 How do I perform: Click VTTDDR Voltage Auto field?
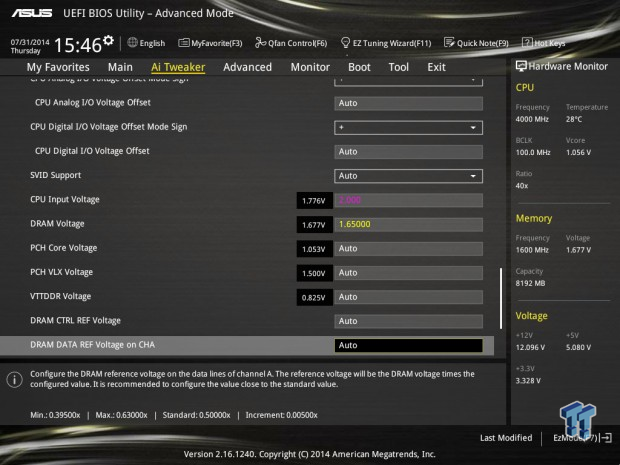click(x=408, y=297)
